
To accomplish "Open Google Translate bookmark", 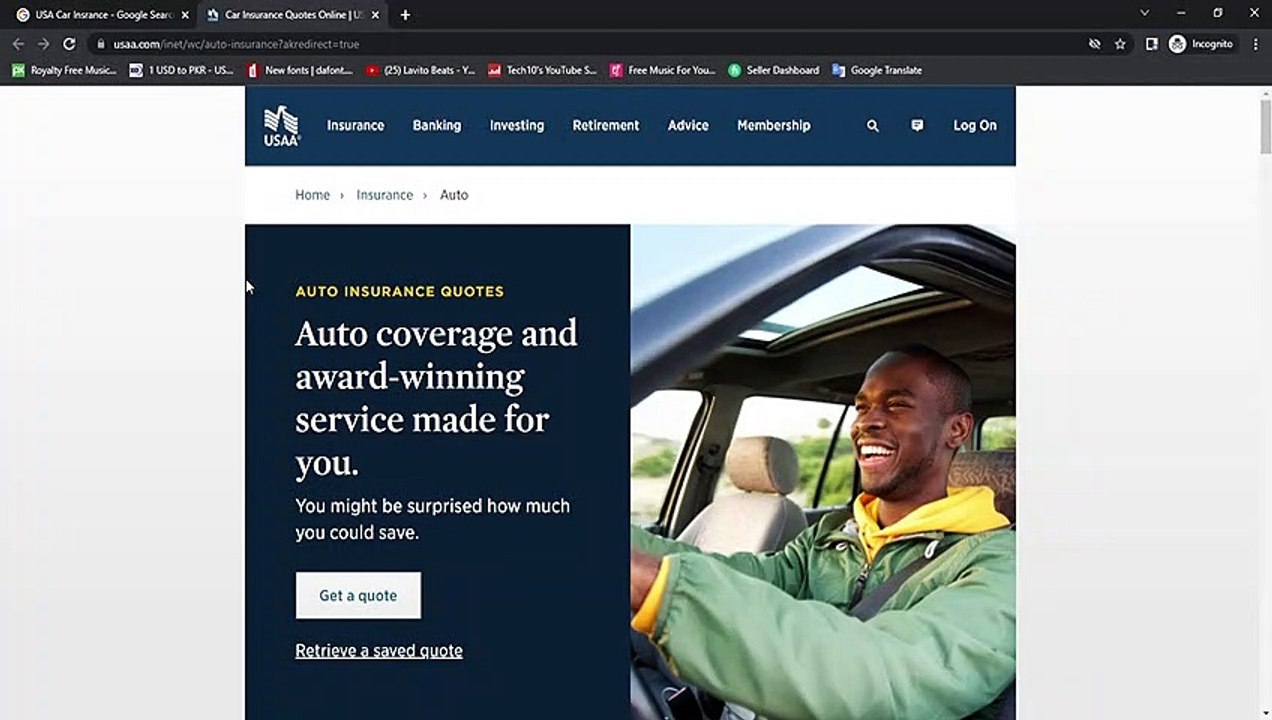I will 877,70.
